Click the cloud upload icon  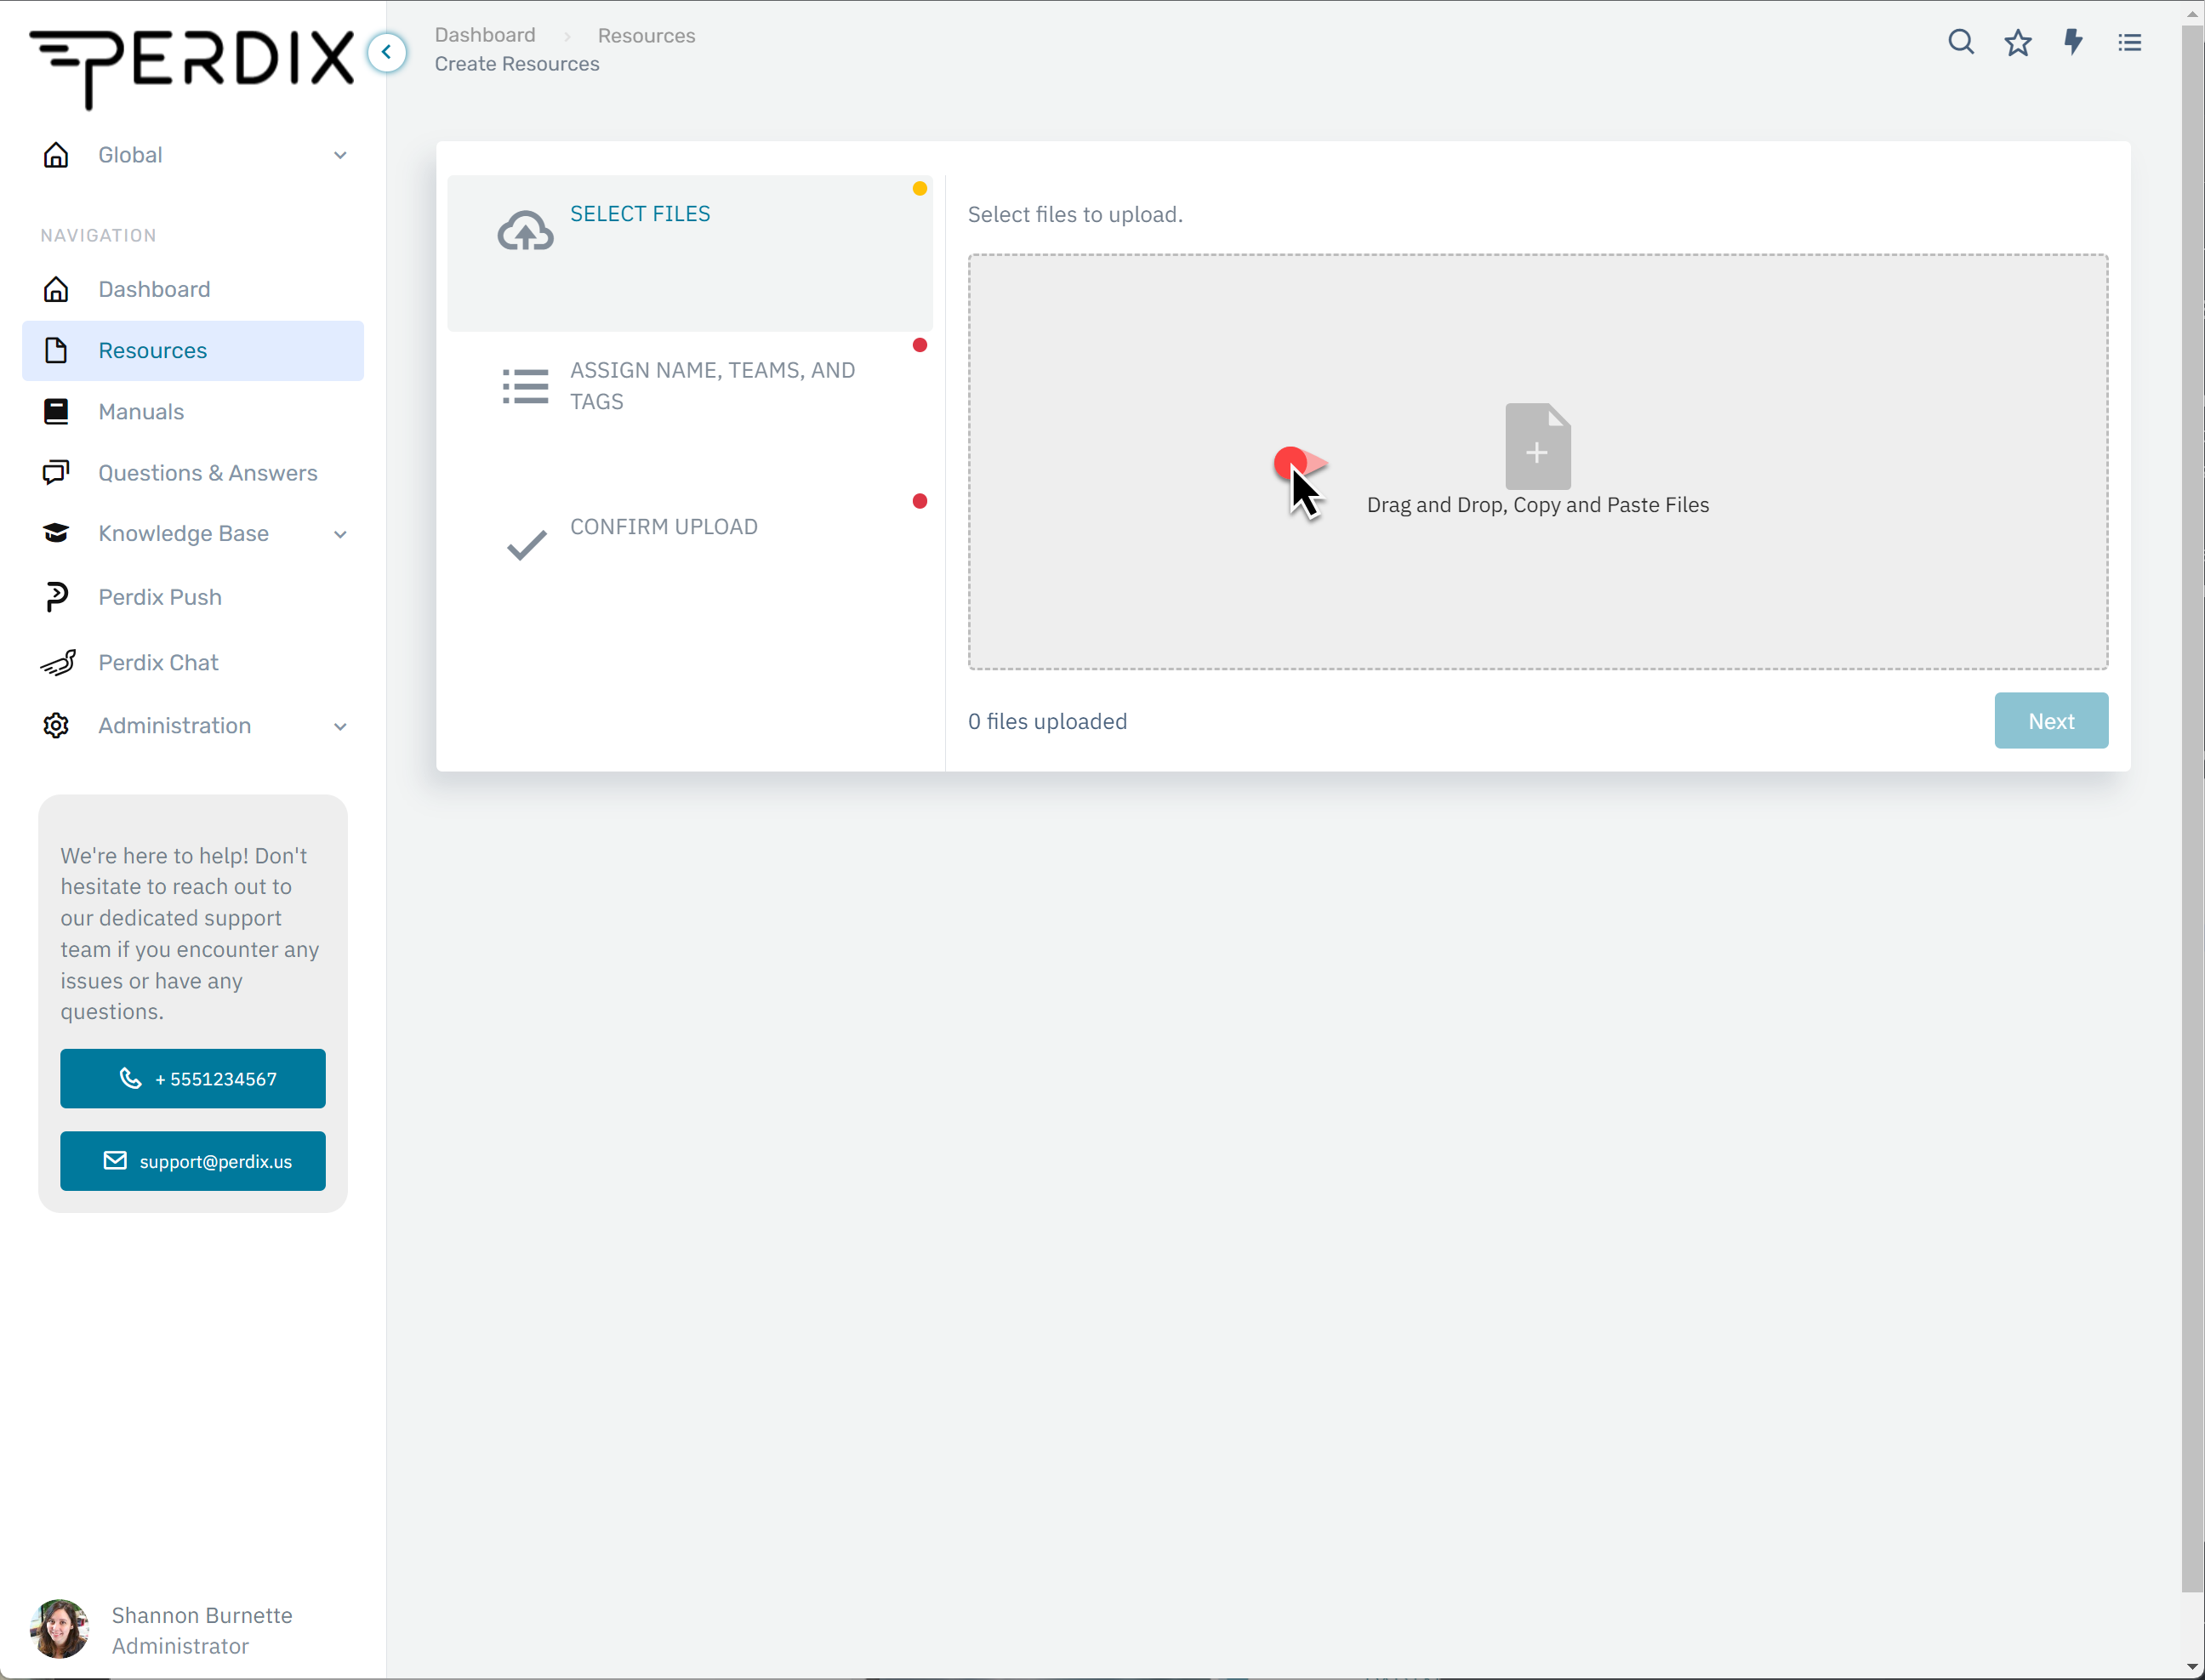pyautogui.click(x=525, y=231)
